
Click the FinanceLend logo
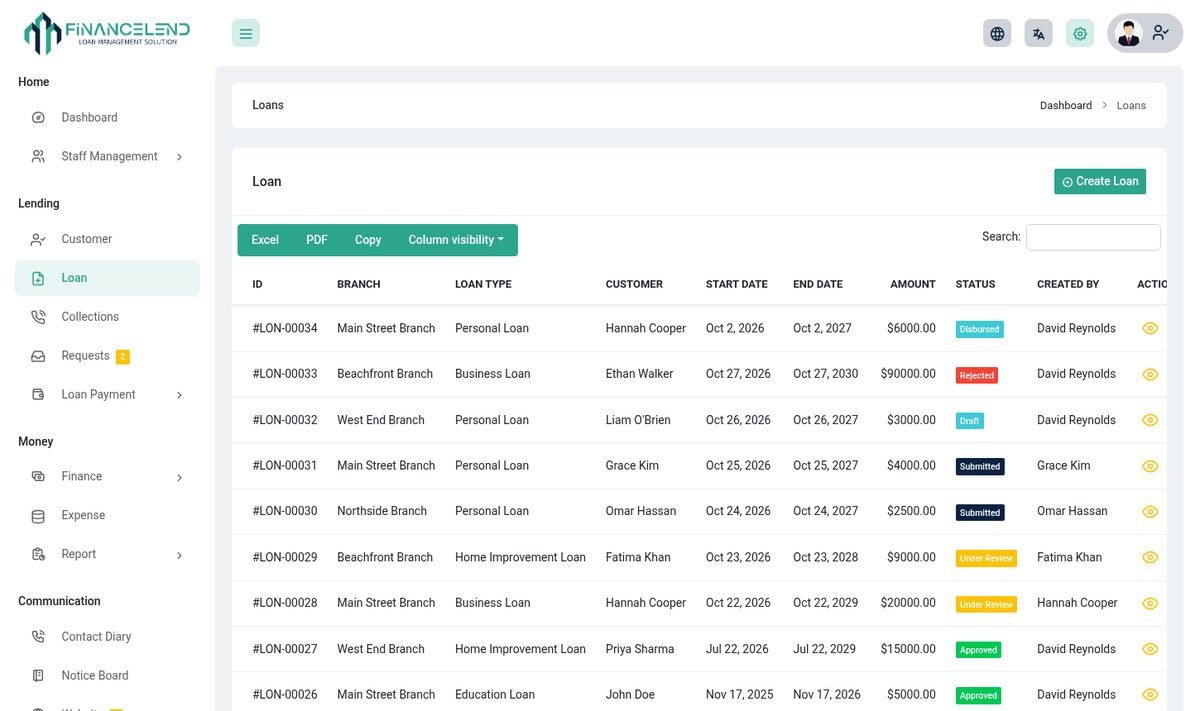pos(107,33)
